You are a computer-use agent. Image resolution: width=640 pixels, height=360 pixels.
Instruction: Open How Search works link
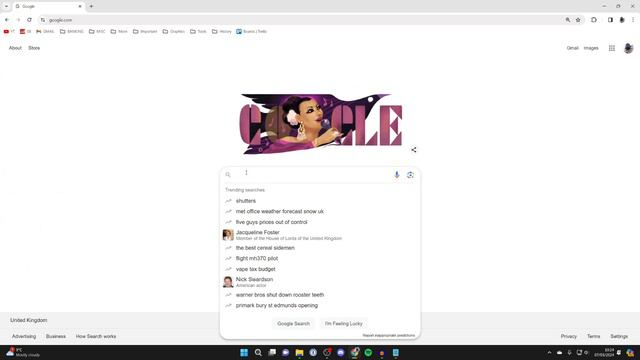(x=96, y=336)
